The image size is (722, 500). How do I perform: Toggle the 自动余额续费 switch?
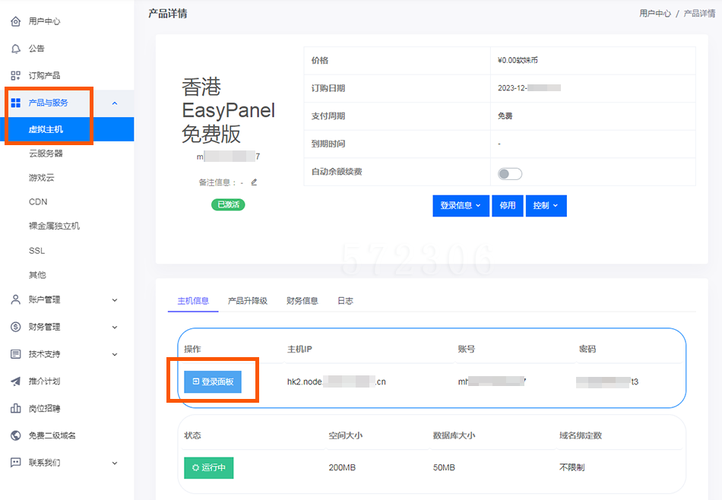510,174
